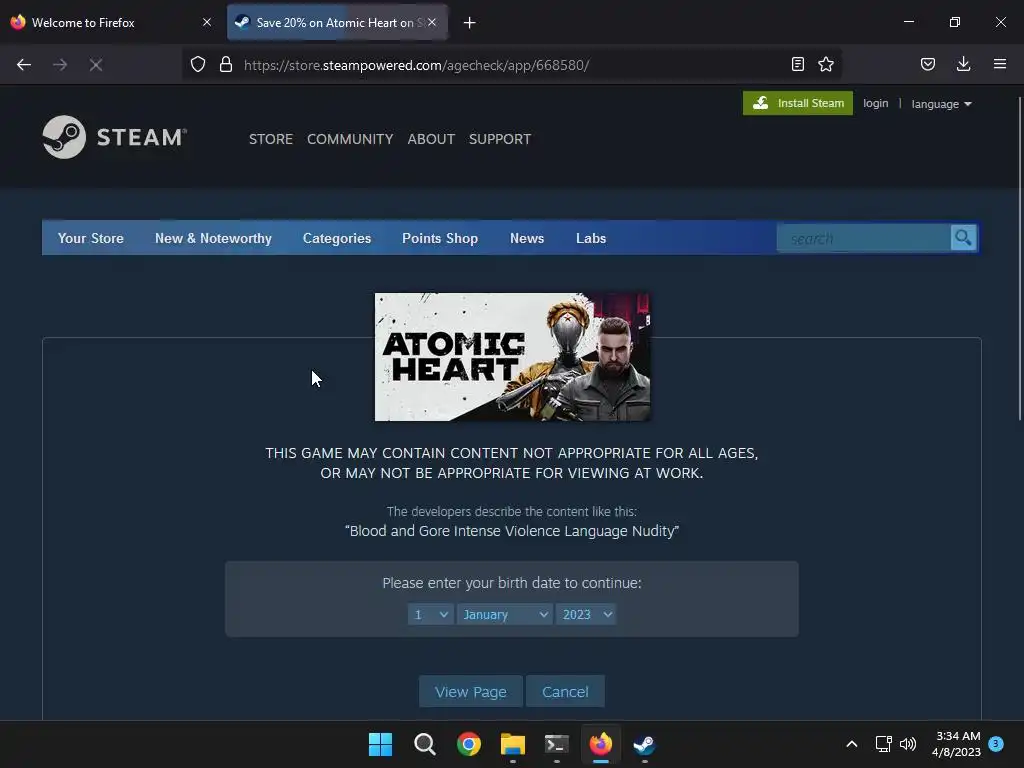Click the page vertical scrollbar
Image resolution: width=1024 pixels, height=768 pixels.
(1019, 259)
